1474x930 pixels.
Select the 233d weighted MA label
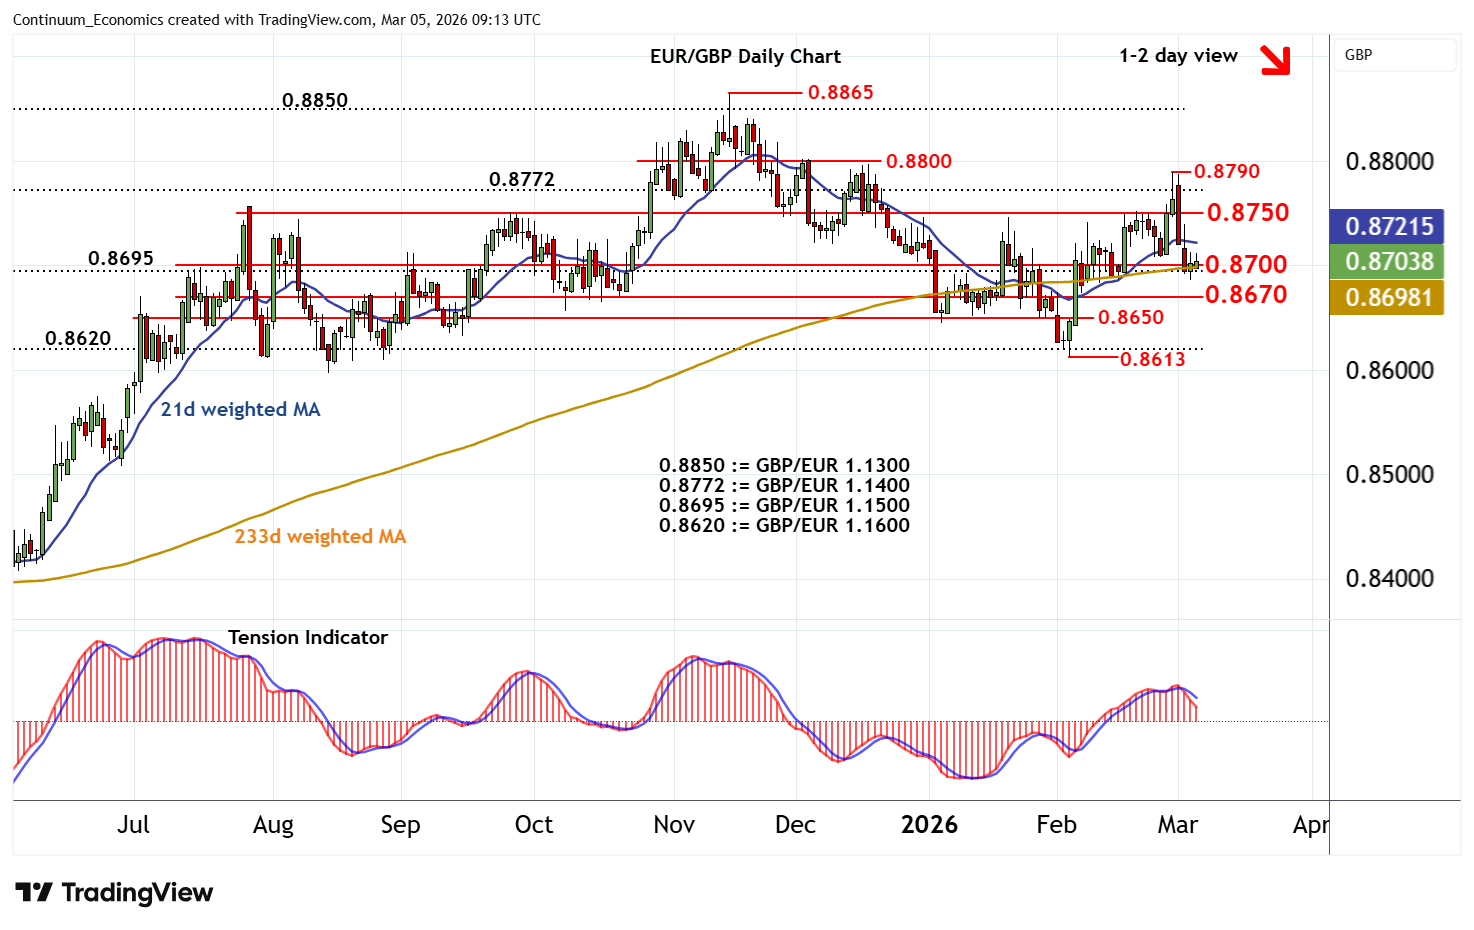pyautogui.click(x=320, y=536)
